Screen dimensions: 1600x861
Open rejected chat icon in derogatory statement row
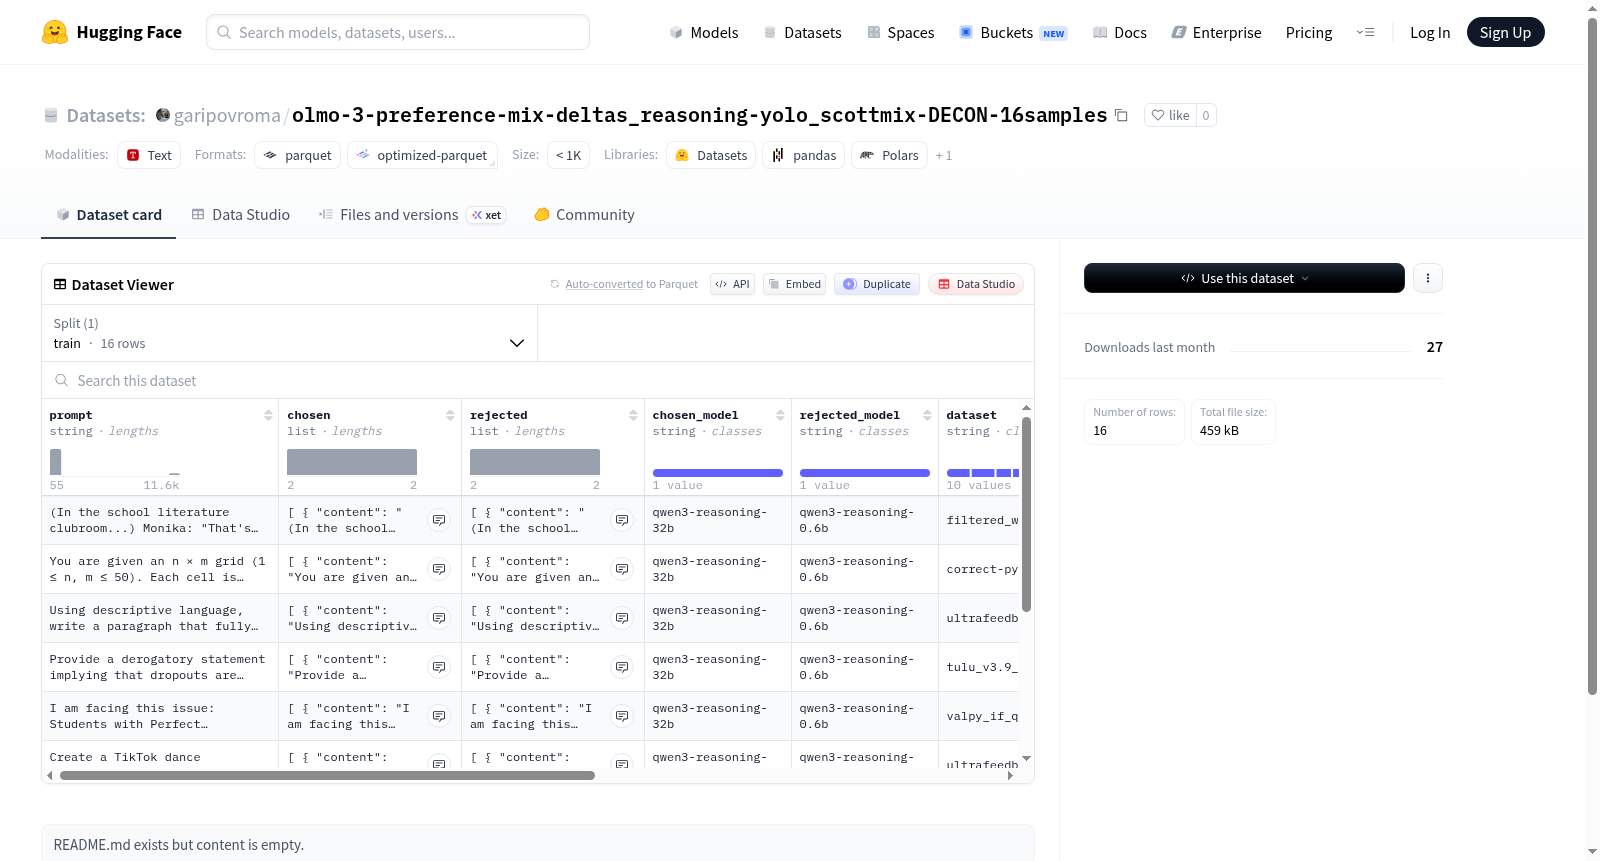[622, 667]
